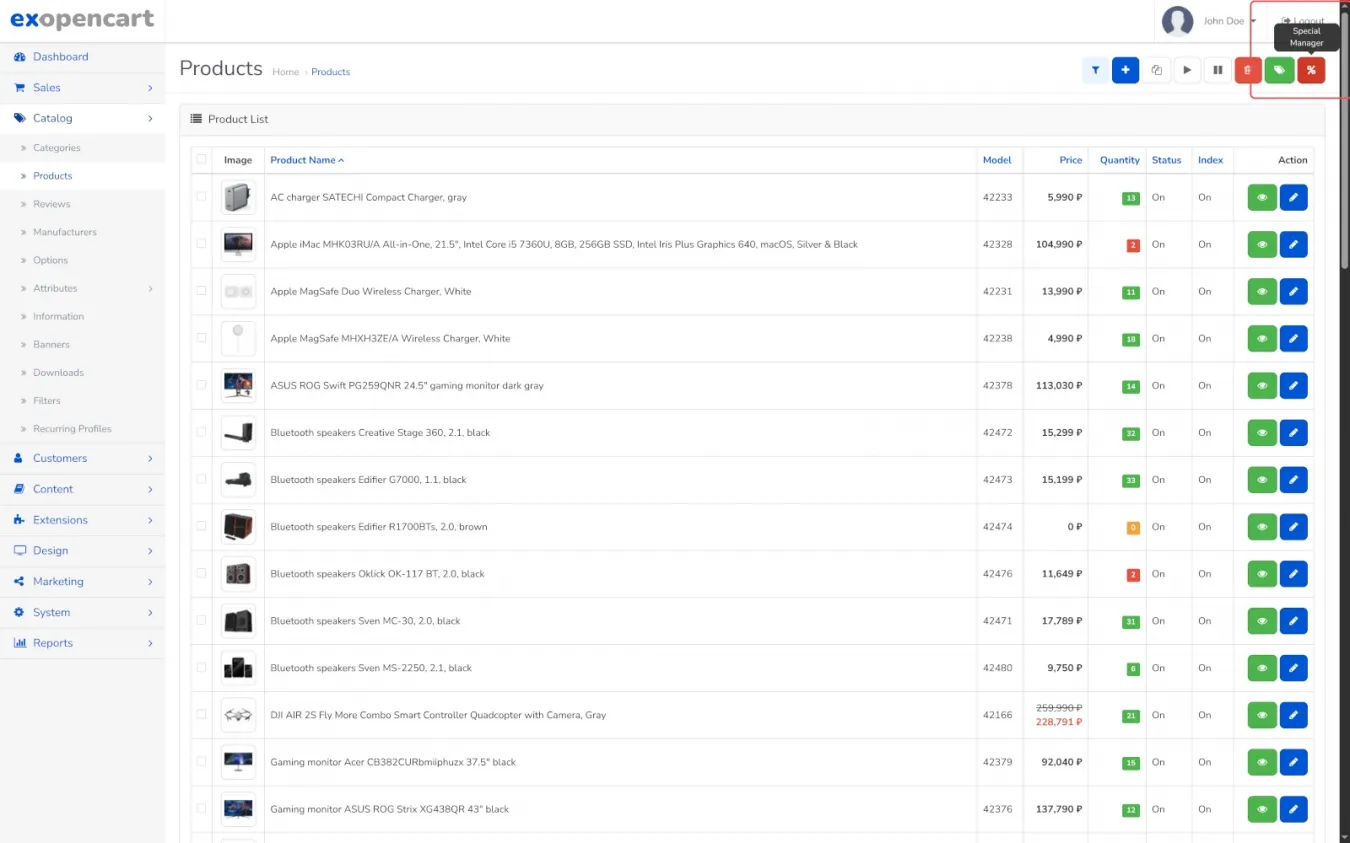Open the product filter funnel button

pyautogui.click(x=1095, y=70)
